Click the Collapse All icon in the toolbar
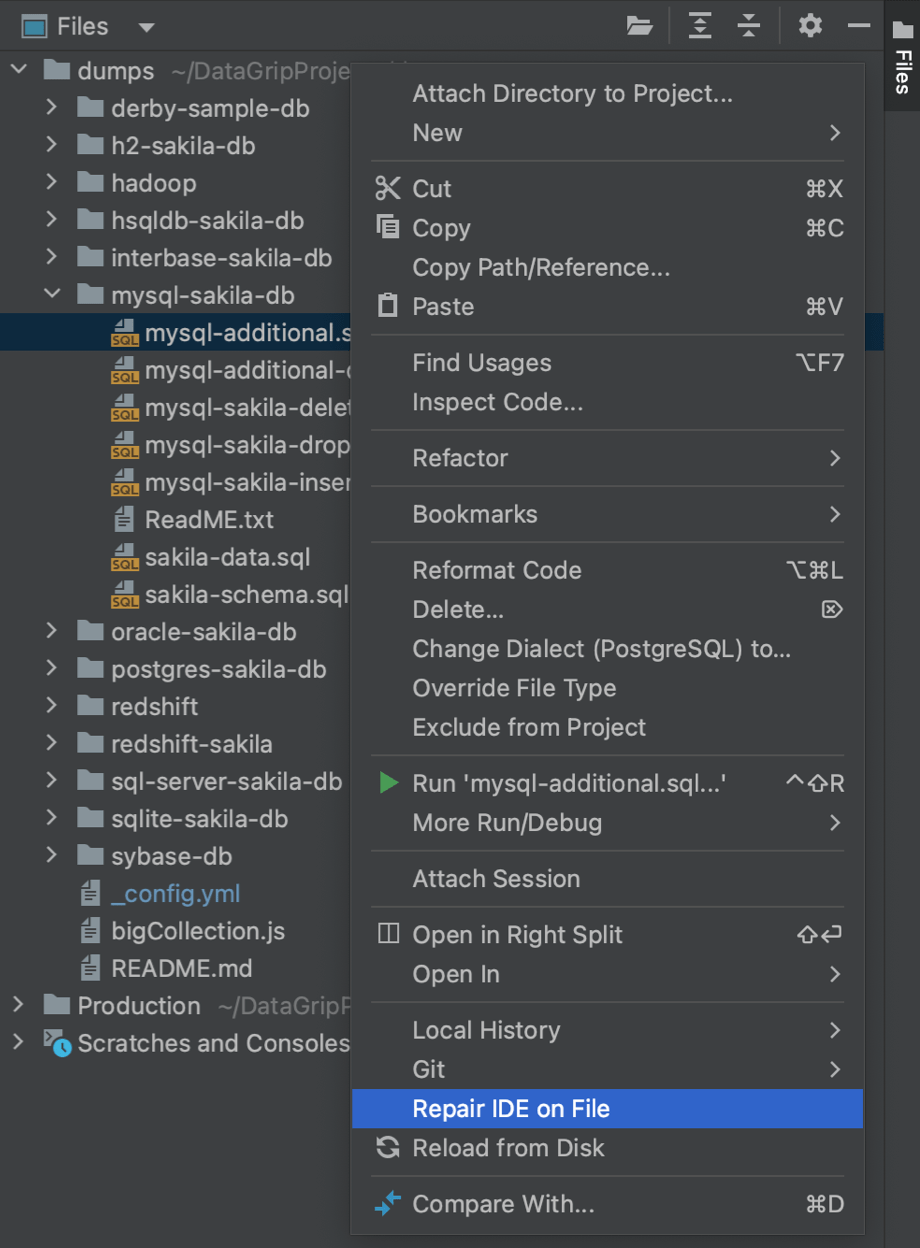Screen dimensions: 920x1248 749,26
